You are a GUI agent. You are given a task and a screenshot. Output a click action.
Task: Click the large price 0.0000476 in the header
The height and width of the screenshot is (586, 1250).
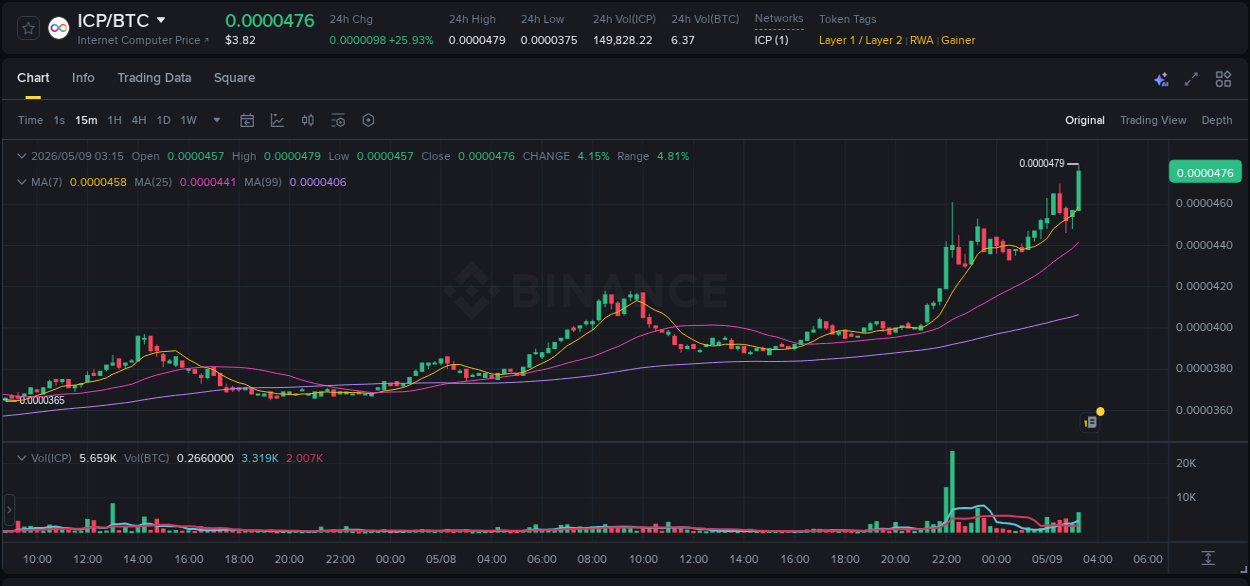point(270,20)
